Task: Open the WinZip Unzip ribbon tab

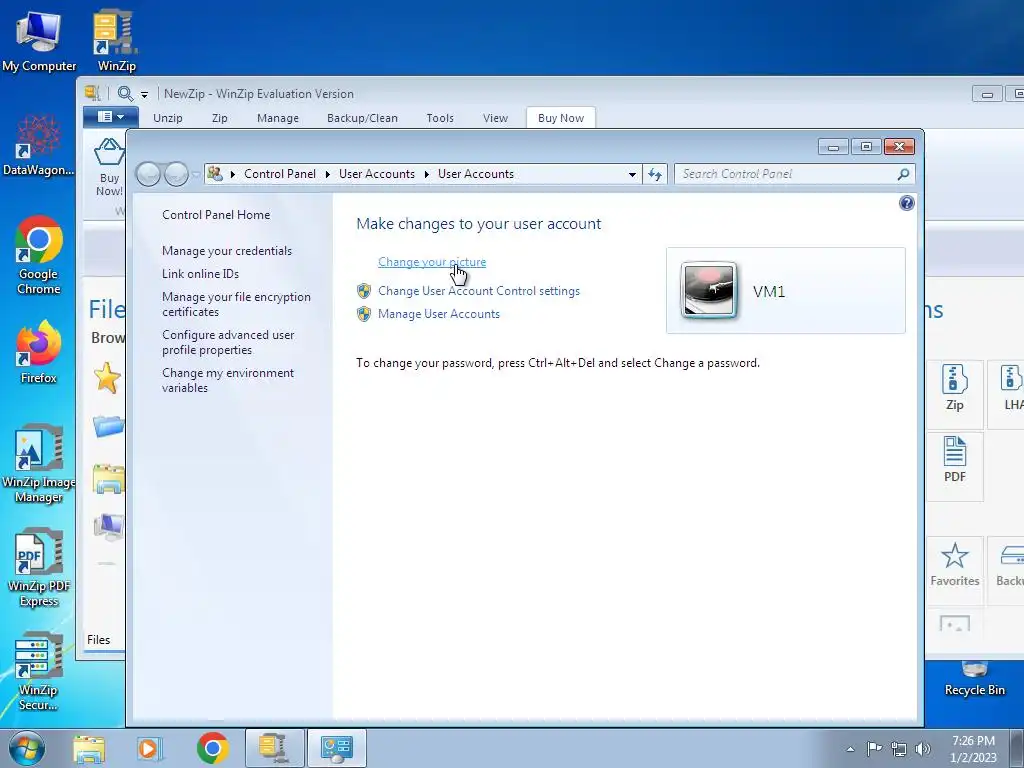Action: point(168,118)
